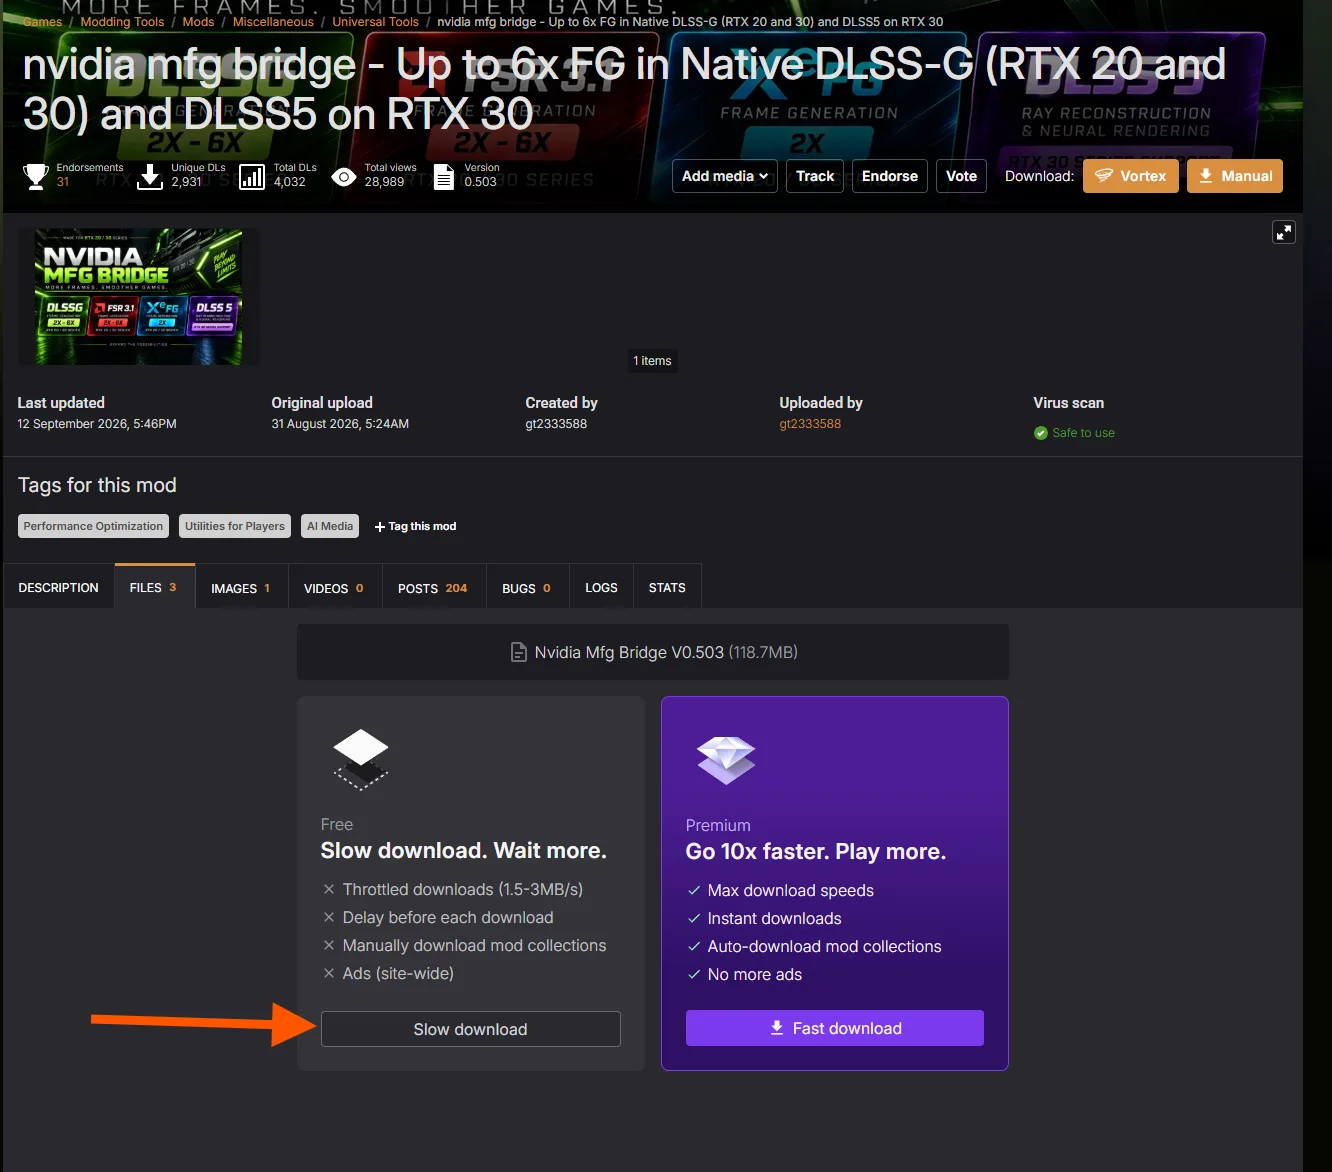The image size is (1332, 1172).
Task: Download with the Vortex button
Action: [1131, 176]
